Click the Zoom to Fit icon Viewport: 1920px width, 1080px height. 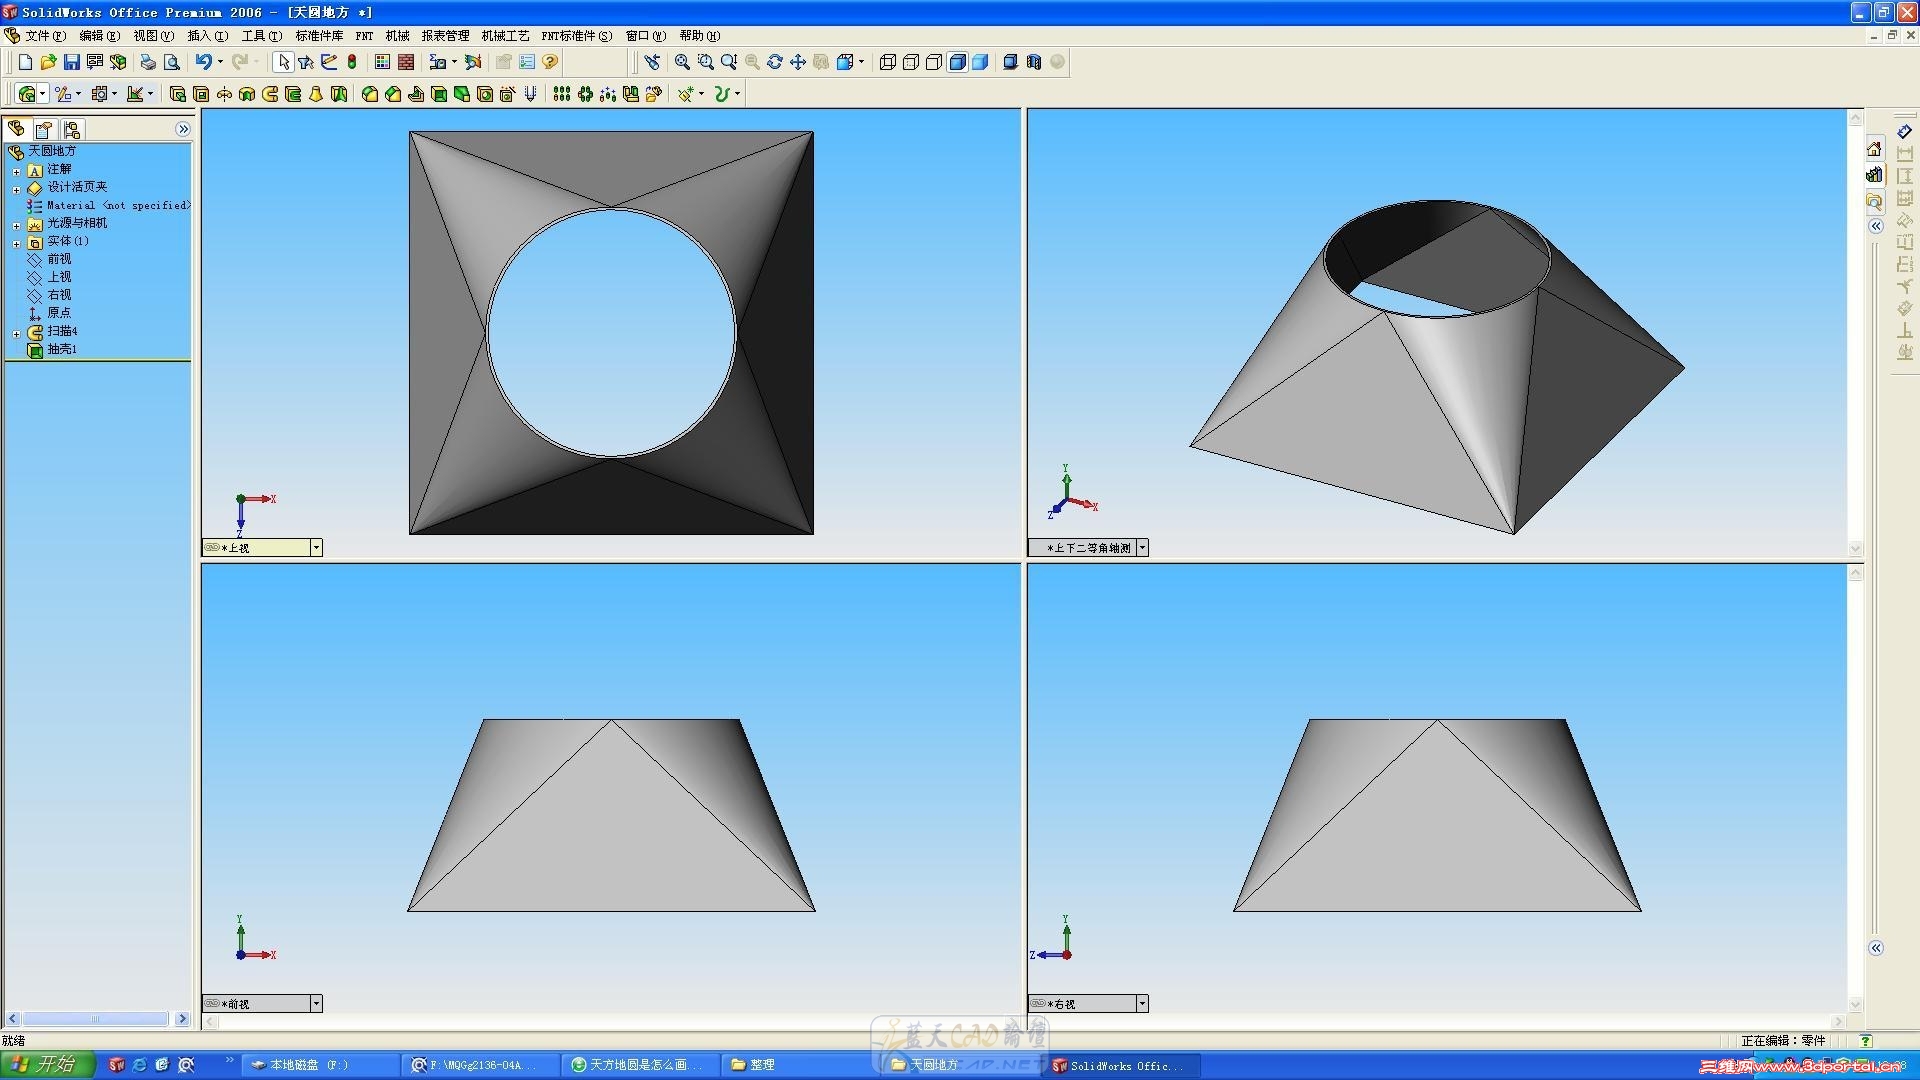tap(682, 62)
